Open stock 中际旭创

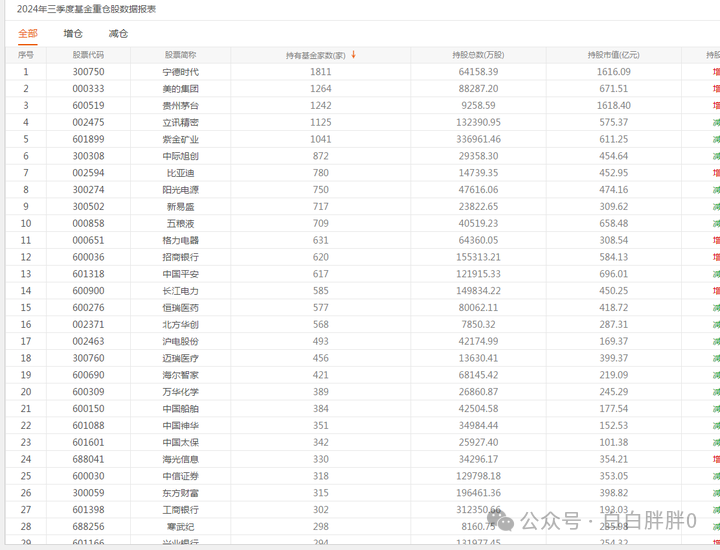pos(180,156)
